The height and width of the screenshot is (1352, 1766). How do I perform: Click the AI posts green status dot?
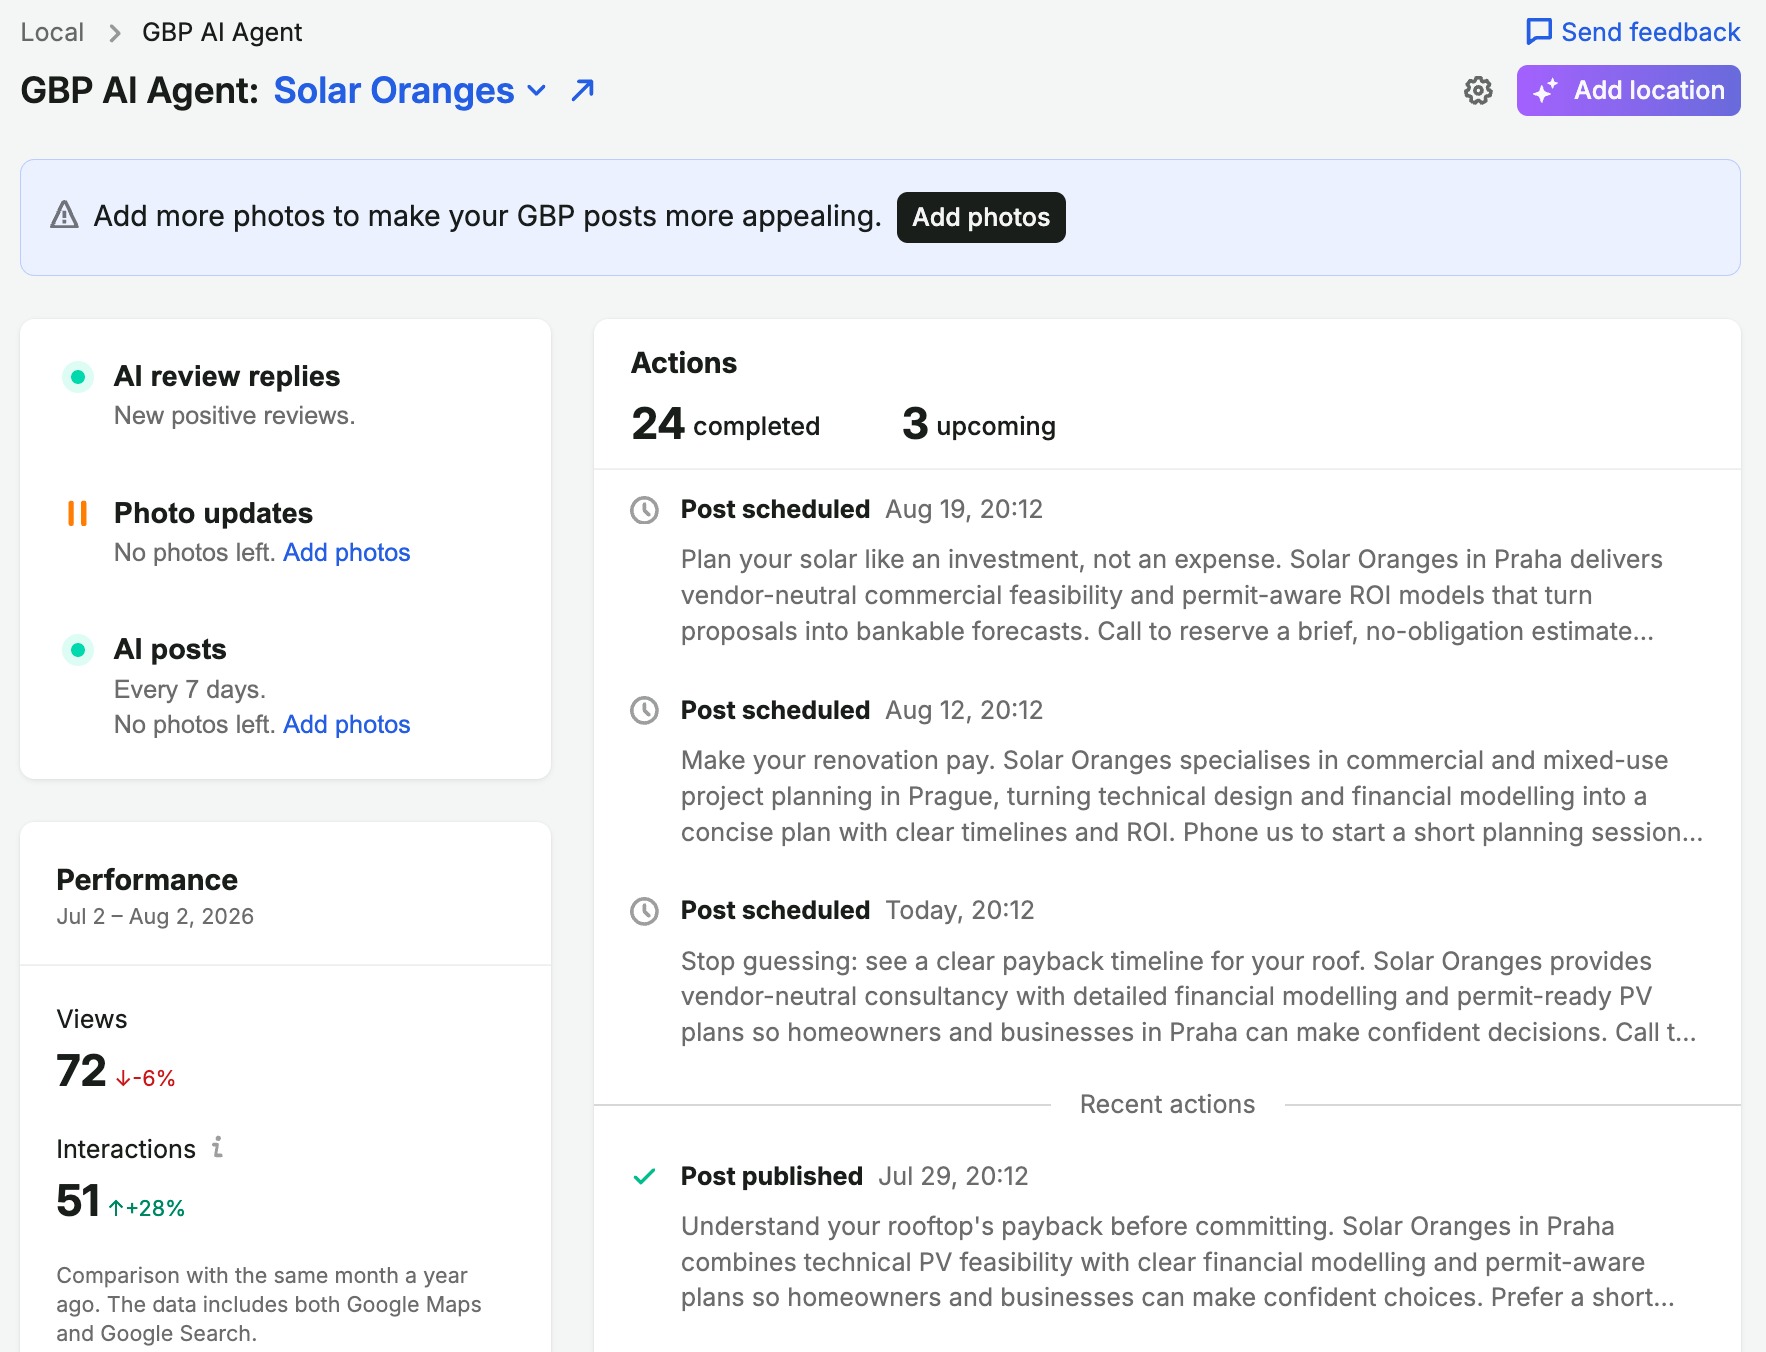78,650
